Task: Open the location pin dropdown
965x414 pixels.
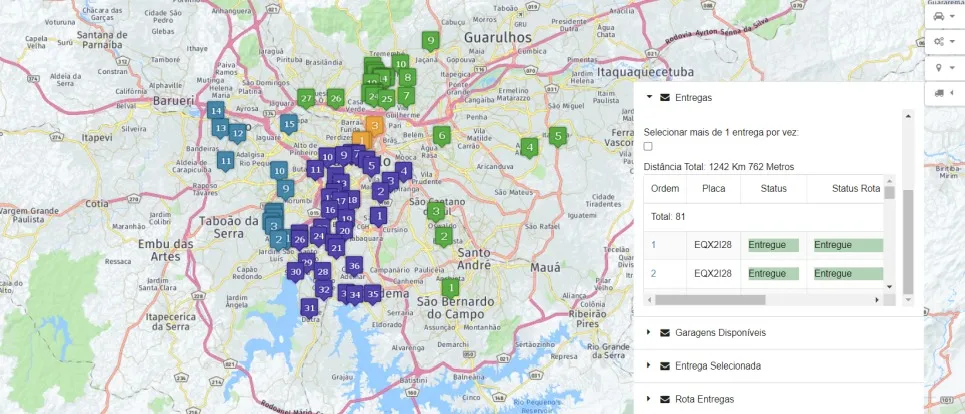Action: [943, 67]
